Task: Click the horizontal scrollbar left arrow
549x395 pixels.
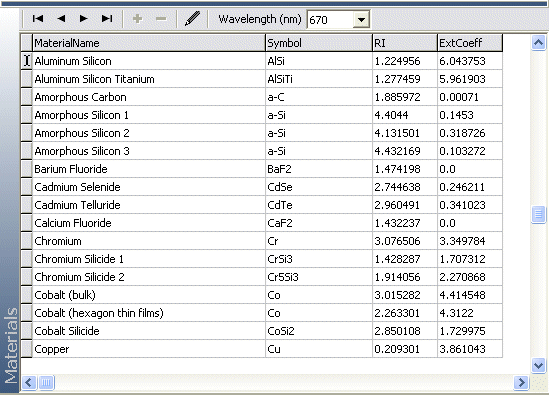Action: 29,382
